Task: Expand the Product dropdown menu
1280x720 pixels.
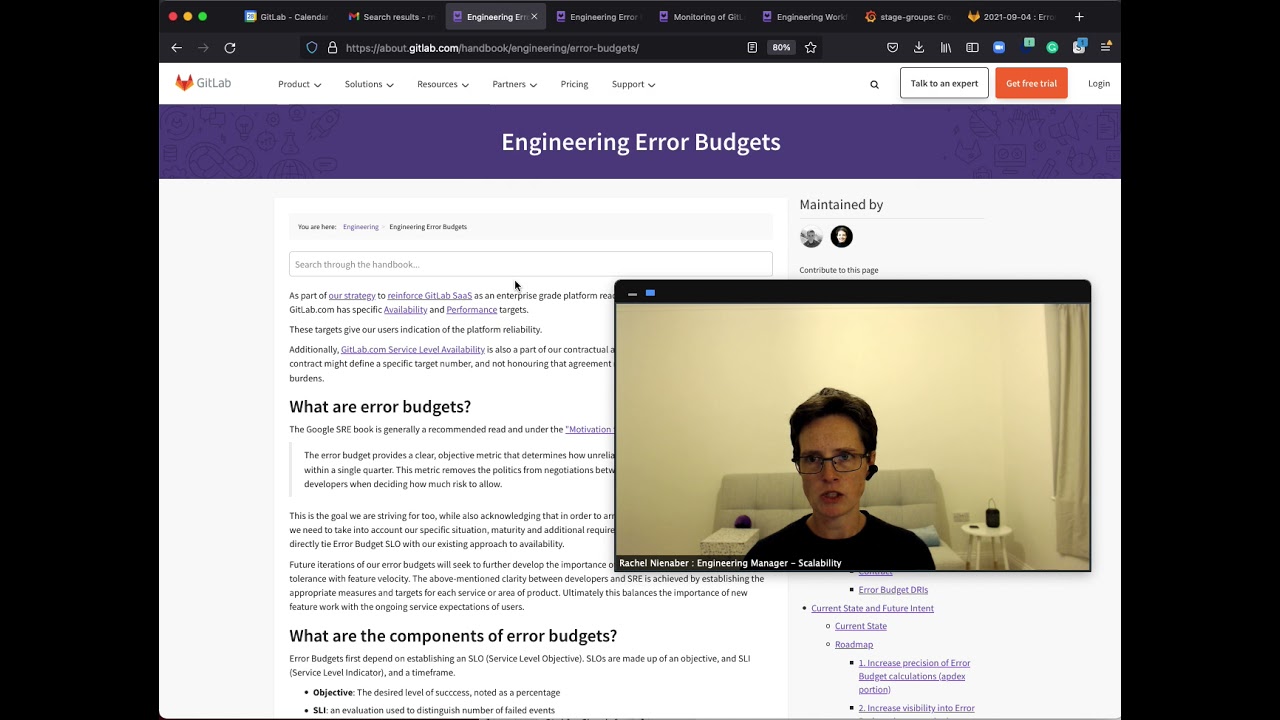Action: pos(299,84)
